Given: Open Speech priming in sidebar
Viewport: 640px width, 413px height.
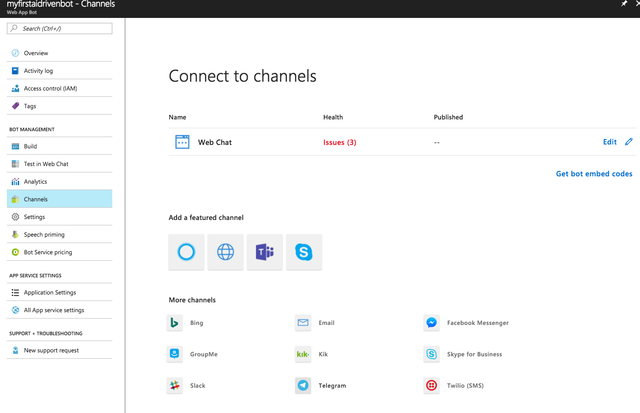Looking at the screenshot, I should point(60,235).
